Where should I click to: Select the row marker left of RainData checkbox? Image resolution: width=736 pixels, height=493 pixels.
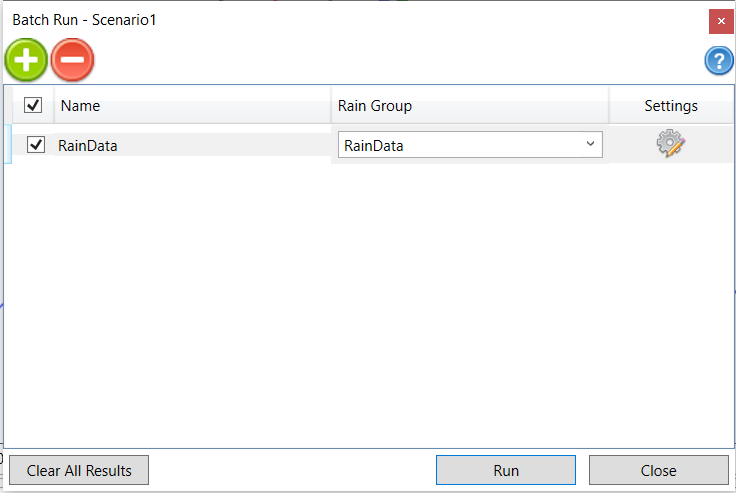point(10,145)
